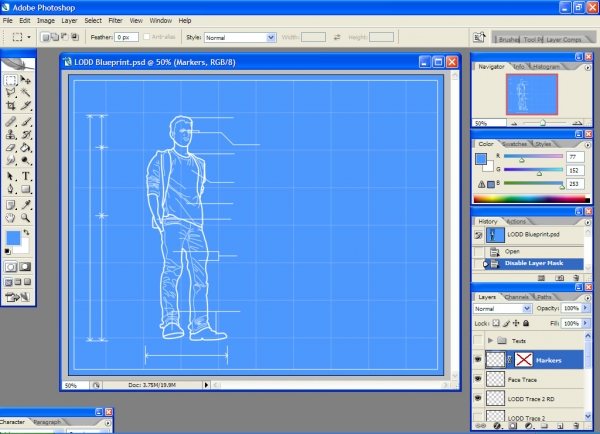
Task: Open the Fill slider arrow
Action: (585, 323)
